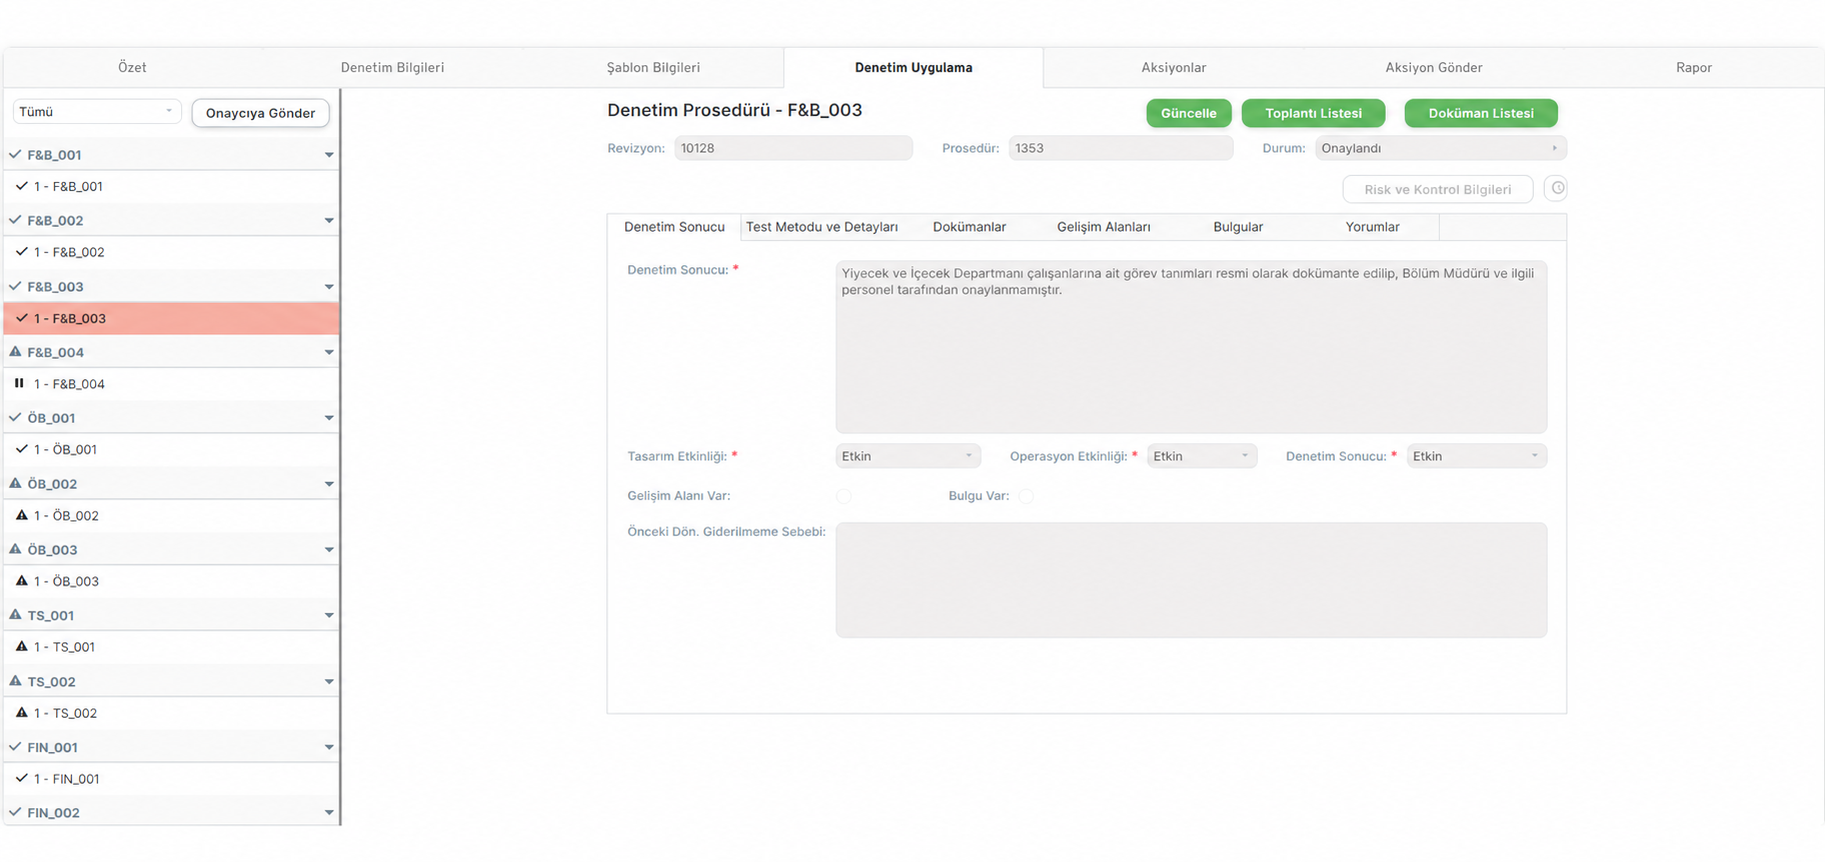Open the Aksiyonlar tab
Screen dimensions: 1825x862
coord(1174,67)
